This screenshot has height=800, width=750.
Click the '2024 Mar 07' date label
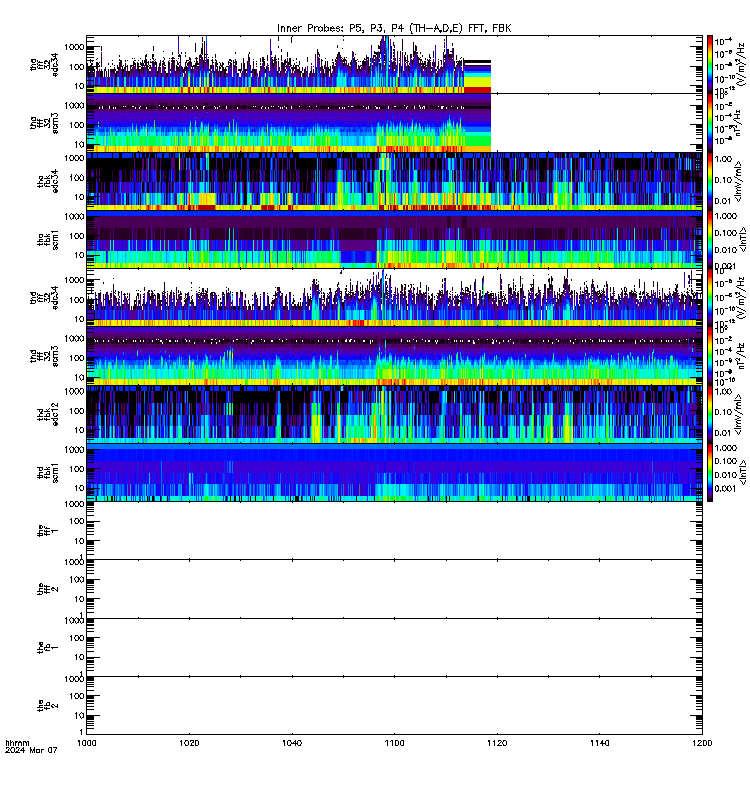31,751
